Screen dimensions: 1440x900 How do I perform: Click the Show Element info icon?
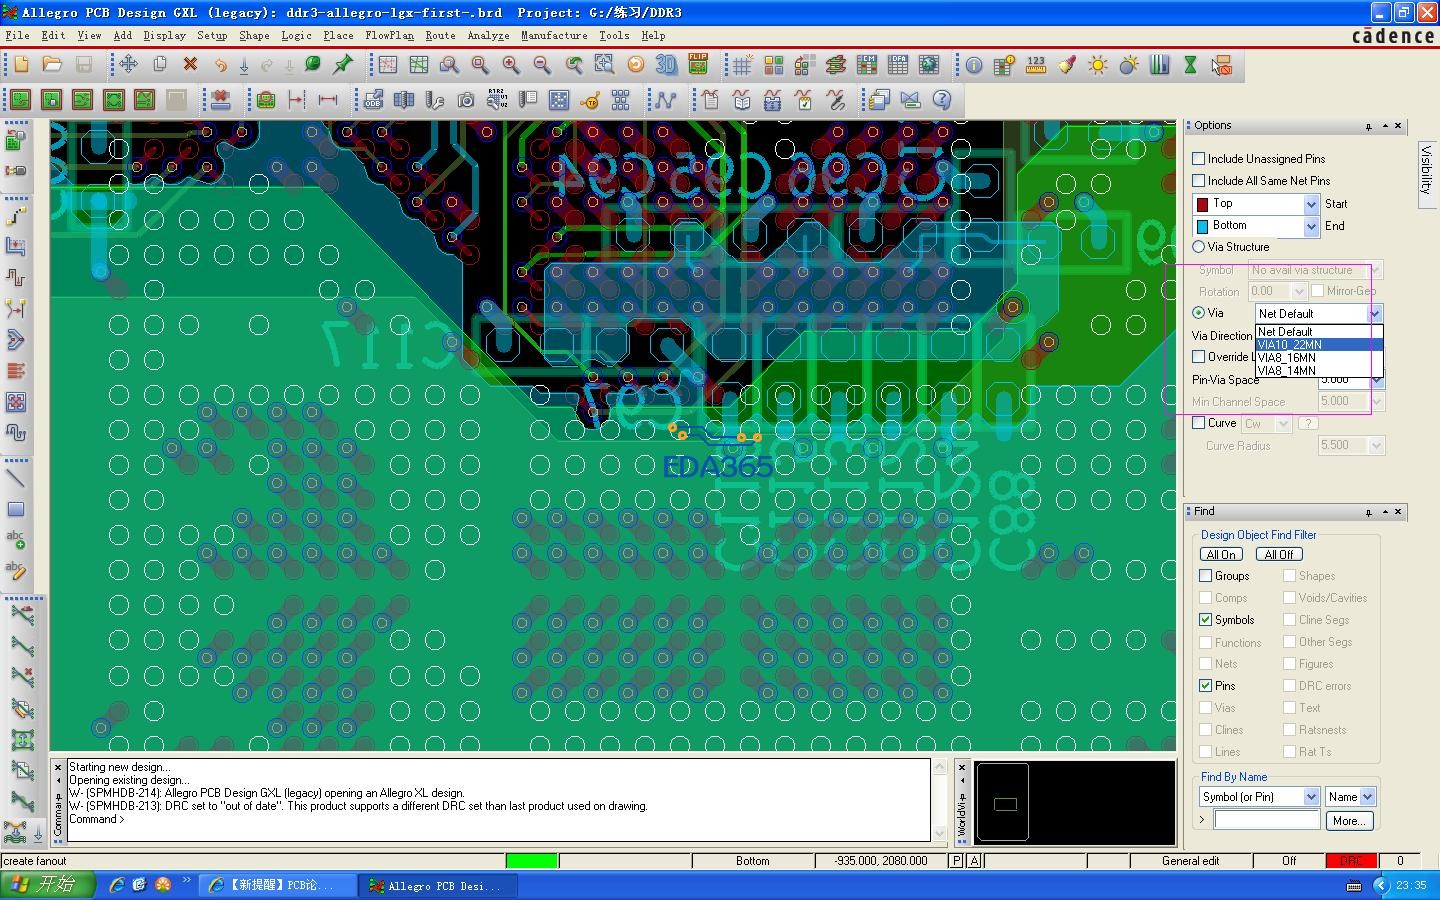[x=973, y=65]
